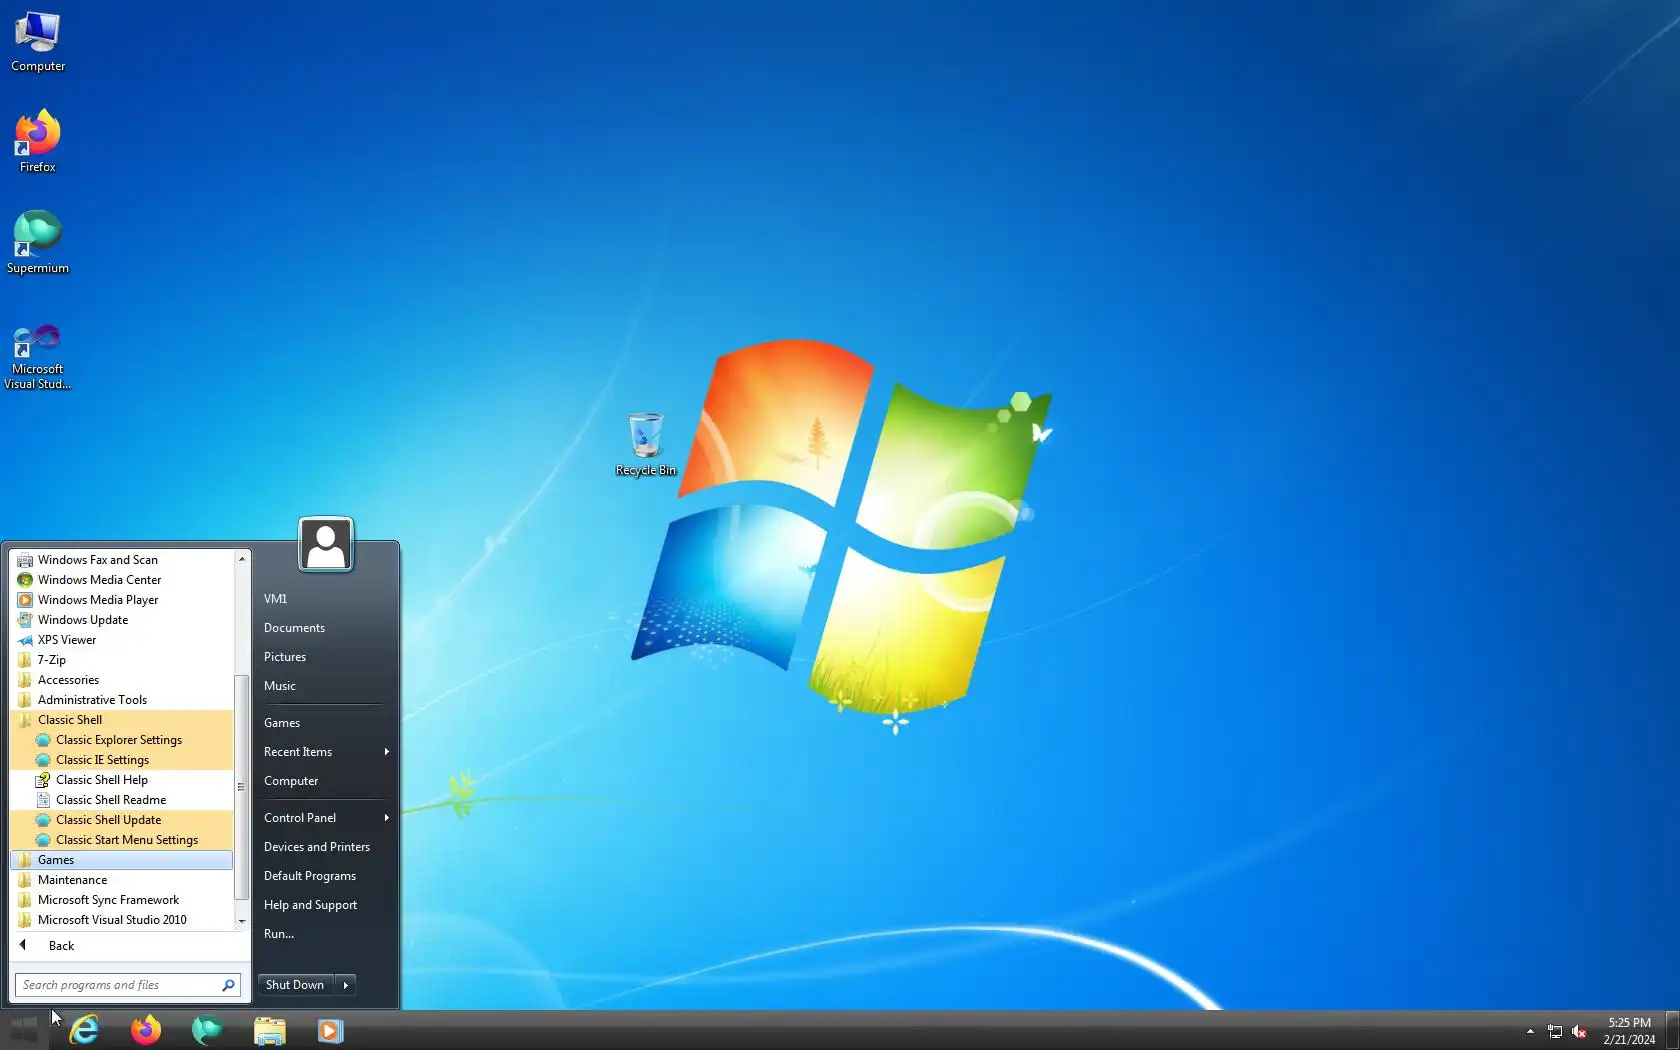Expand the Administrative Tools folder
The height and width of the screenshot is (1050, 1680).
[x=122, y=700]
